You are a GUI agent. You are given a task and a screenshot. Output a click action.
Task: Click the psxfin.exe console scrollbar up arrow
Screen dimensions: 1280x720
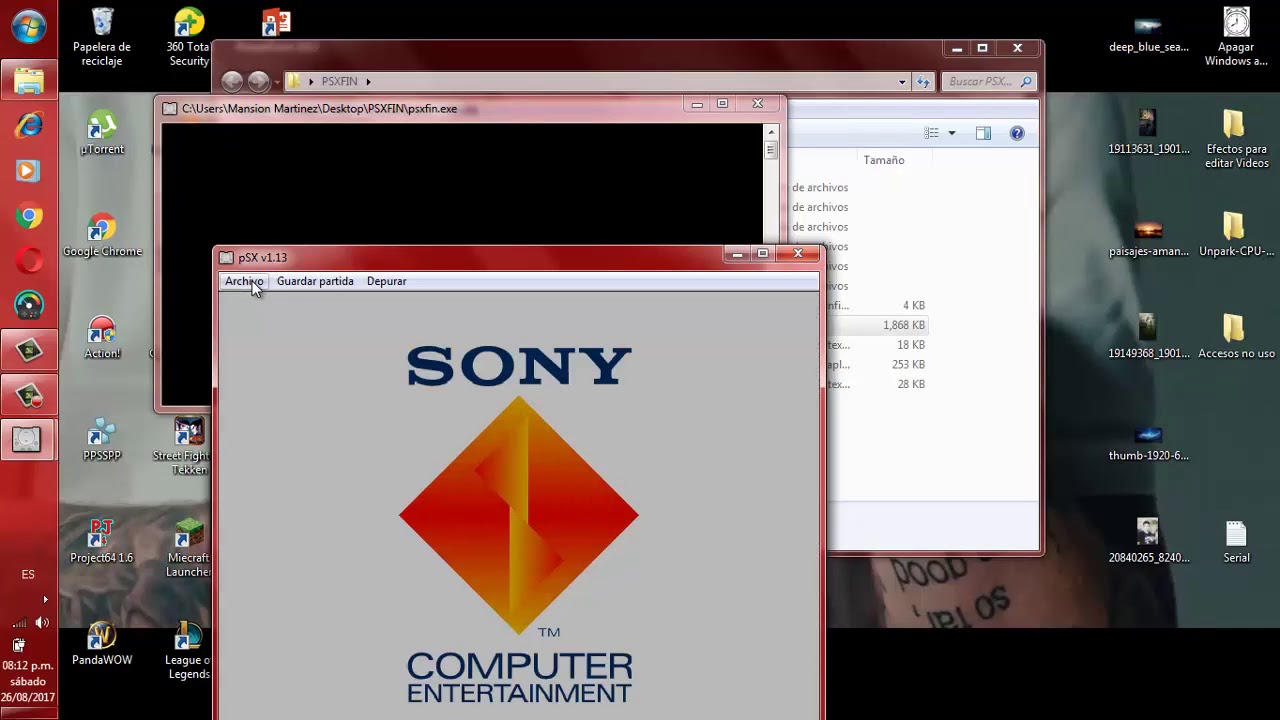pyautogui.click(x=771, y=132)
